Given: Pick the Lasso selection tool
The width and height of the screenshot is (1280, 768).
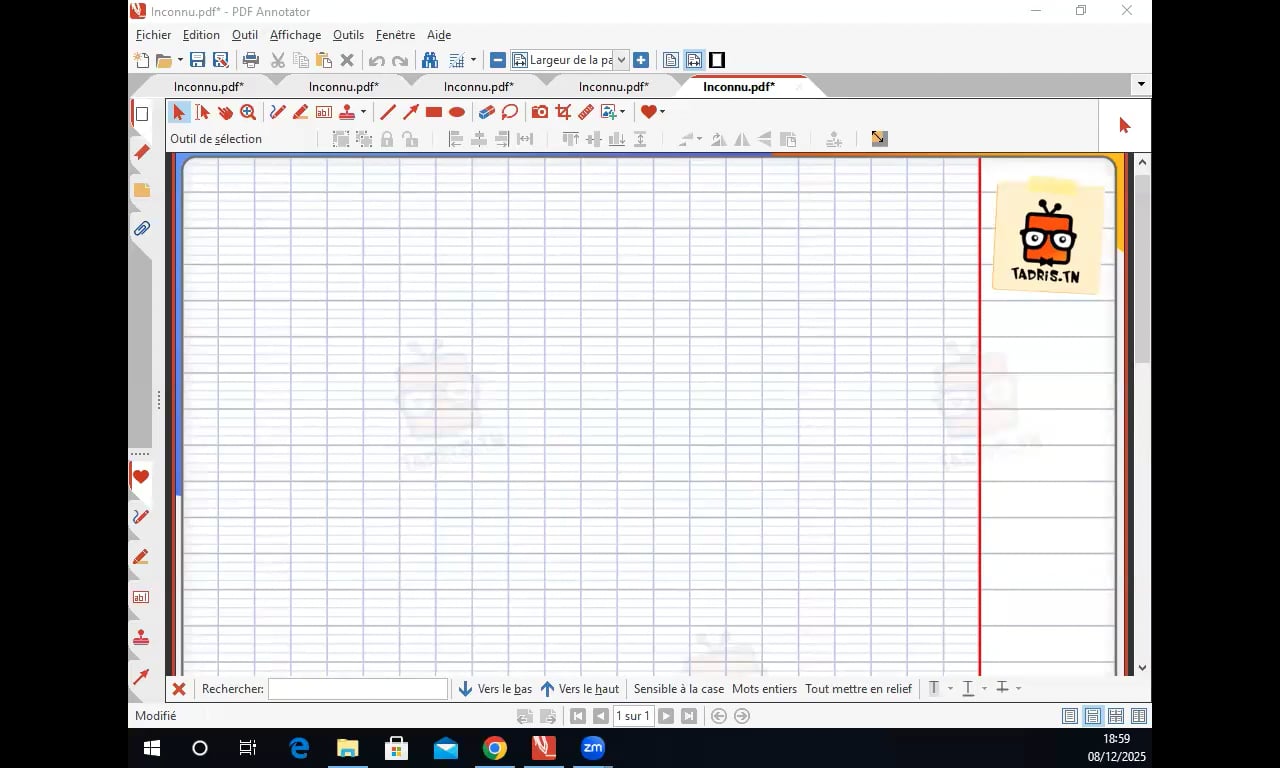Looking at the screenshot, I should pos(510,113).
